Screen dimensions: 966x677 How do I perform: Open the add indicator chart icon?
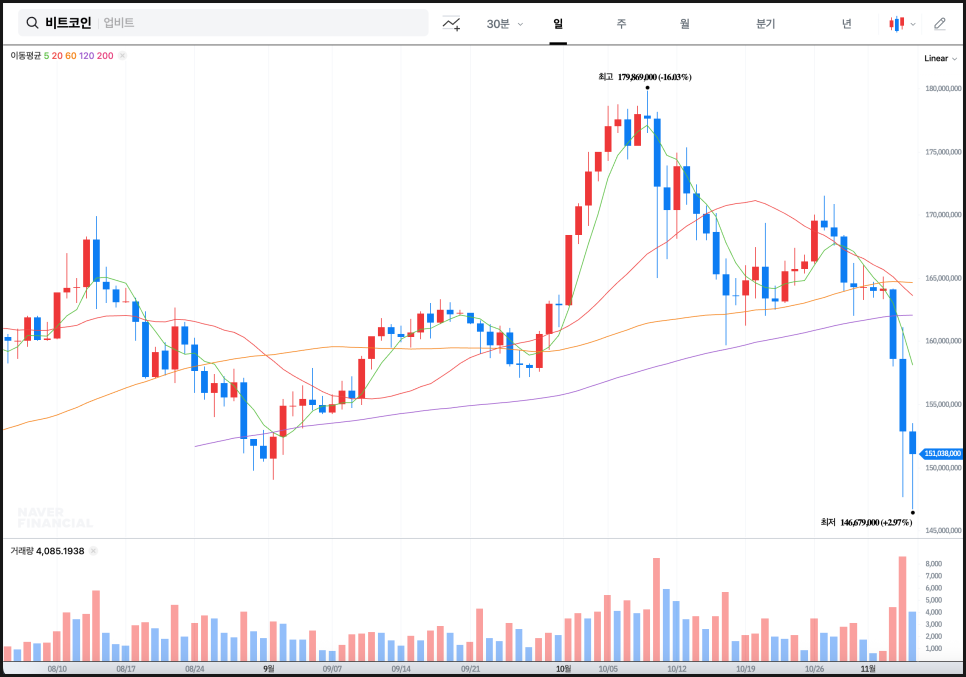(452, 23)
